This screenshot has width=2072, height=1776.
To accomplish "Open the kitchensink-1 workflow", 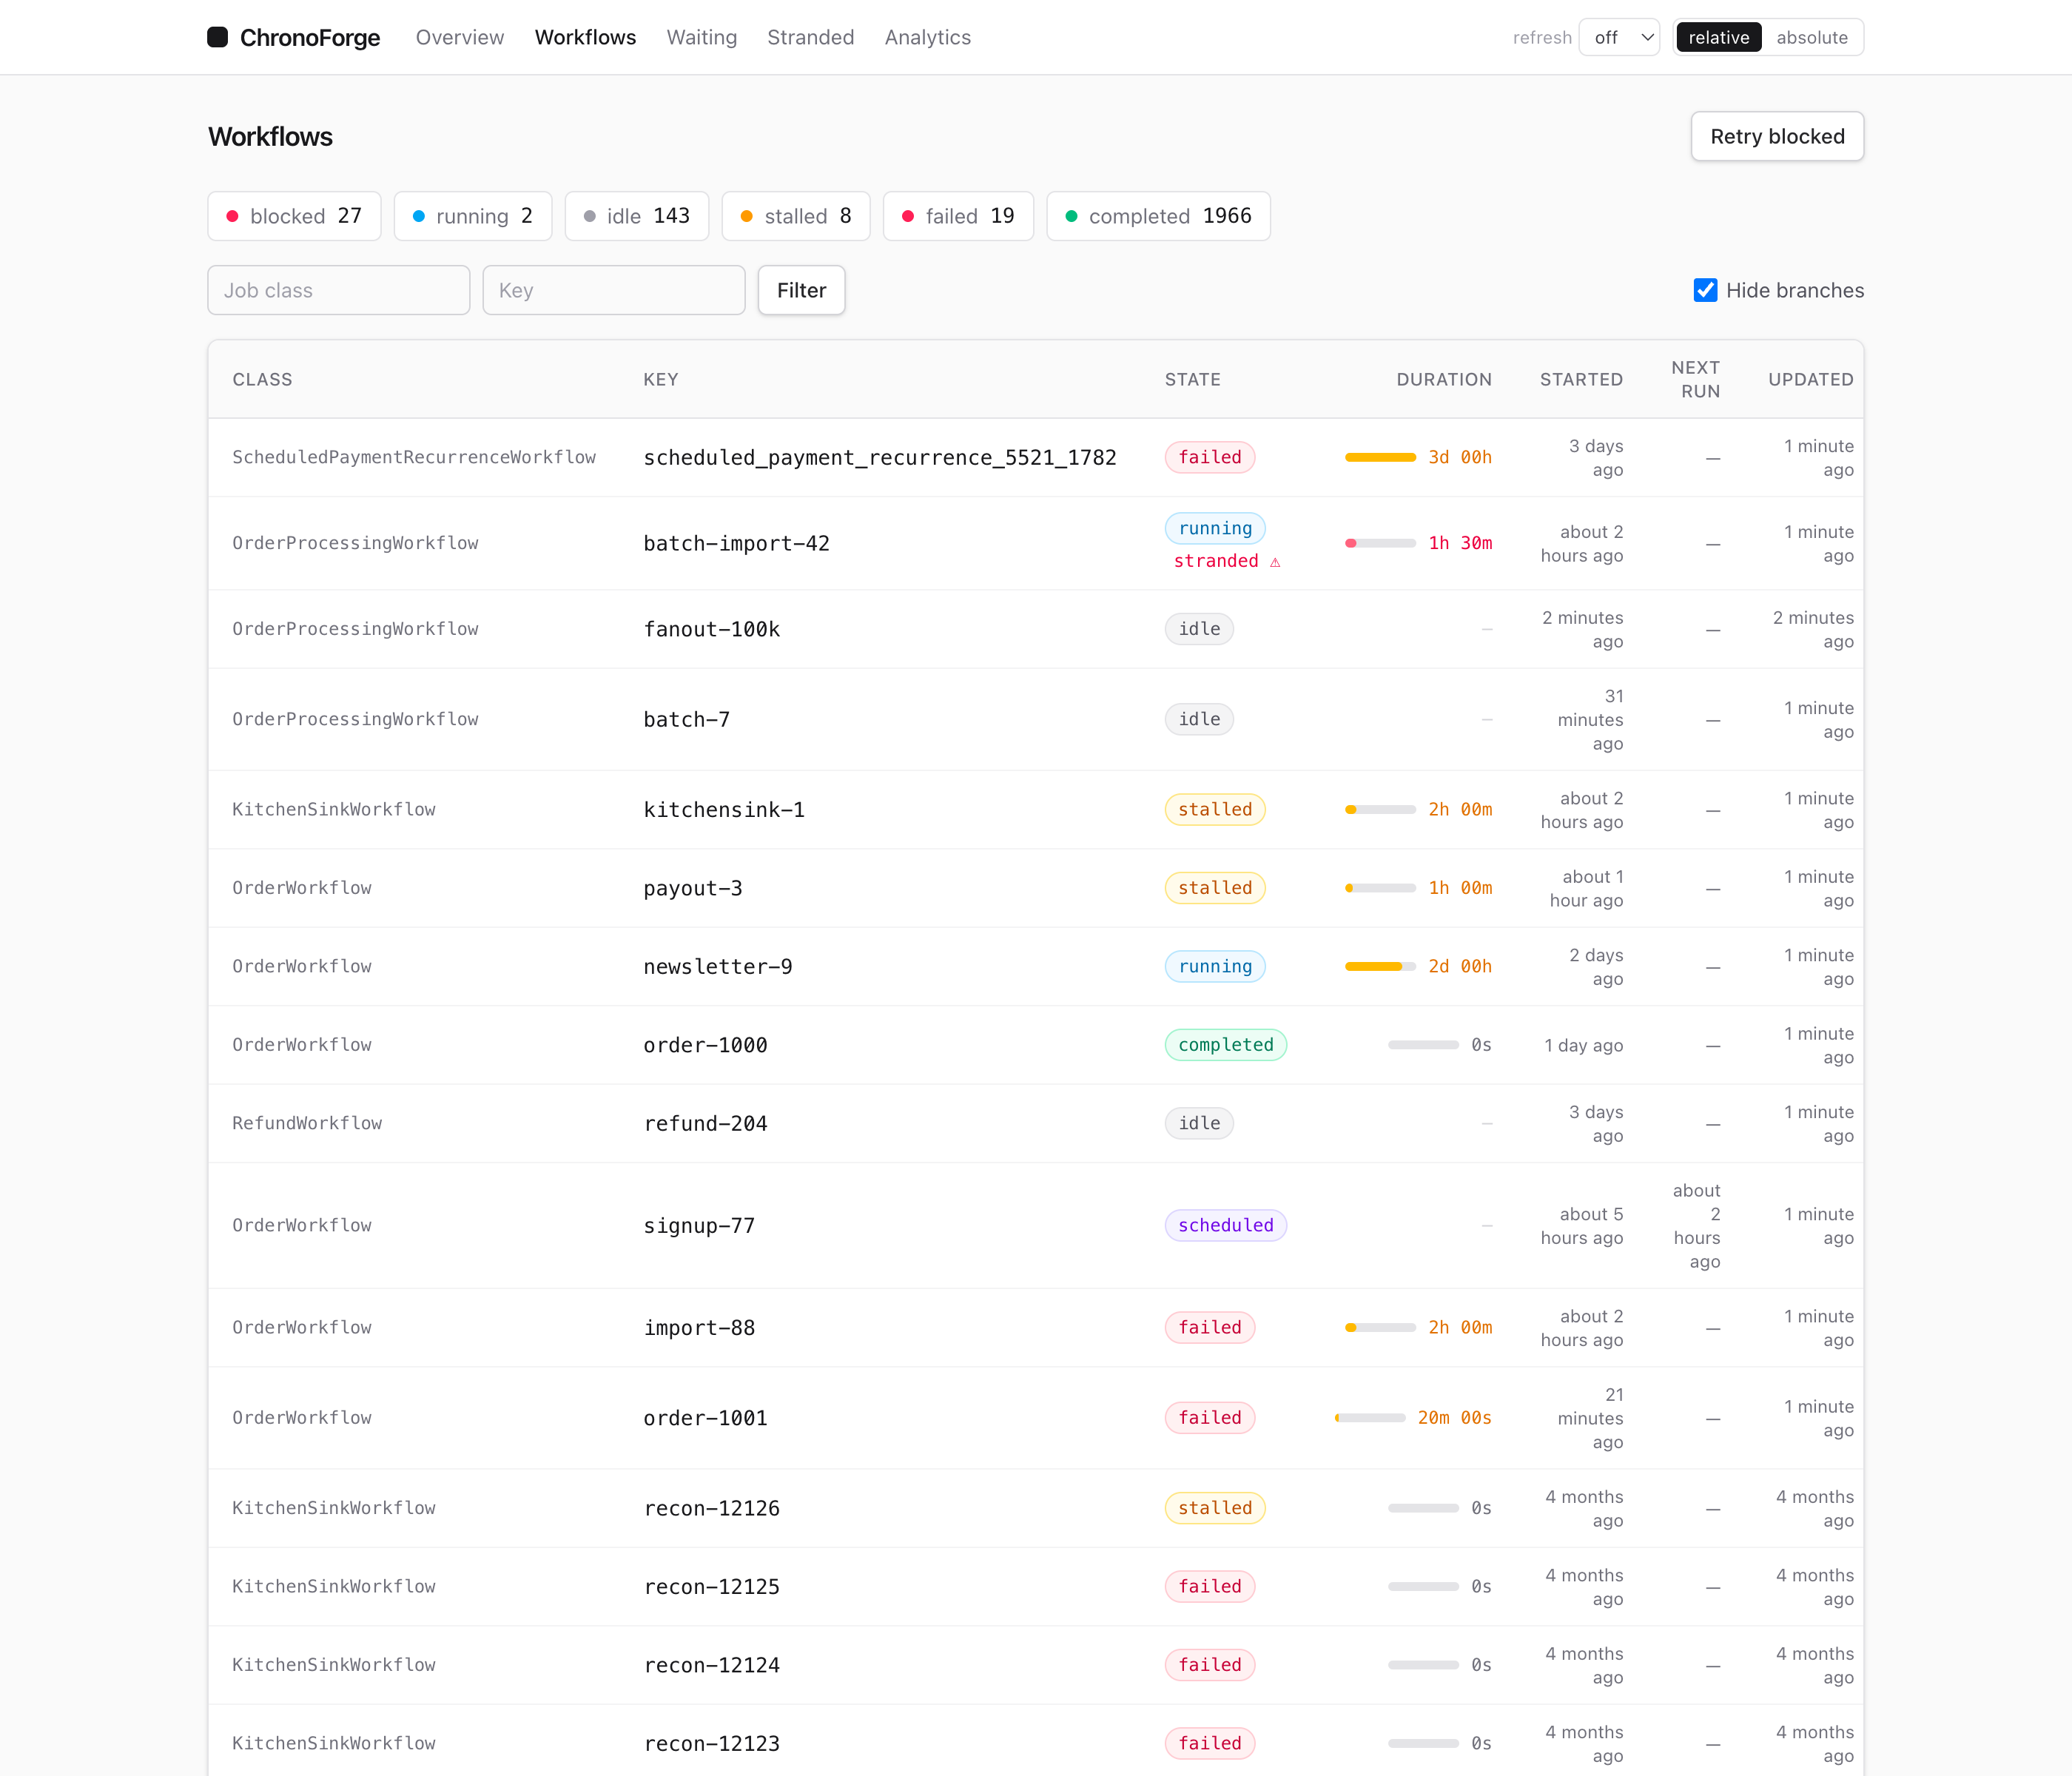I will 724,809.
